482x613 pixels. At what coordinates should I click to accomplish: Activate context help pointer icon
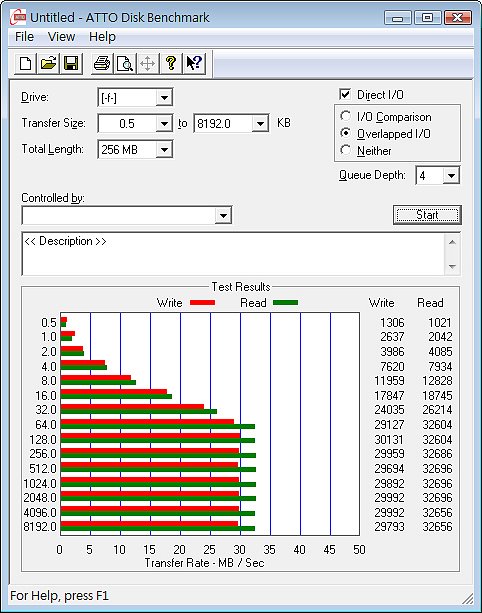click(x=194, y=63)
